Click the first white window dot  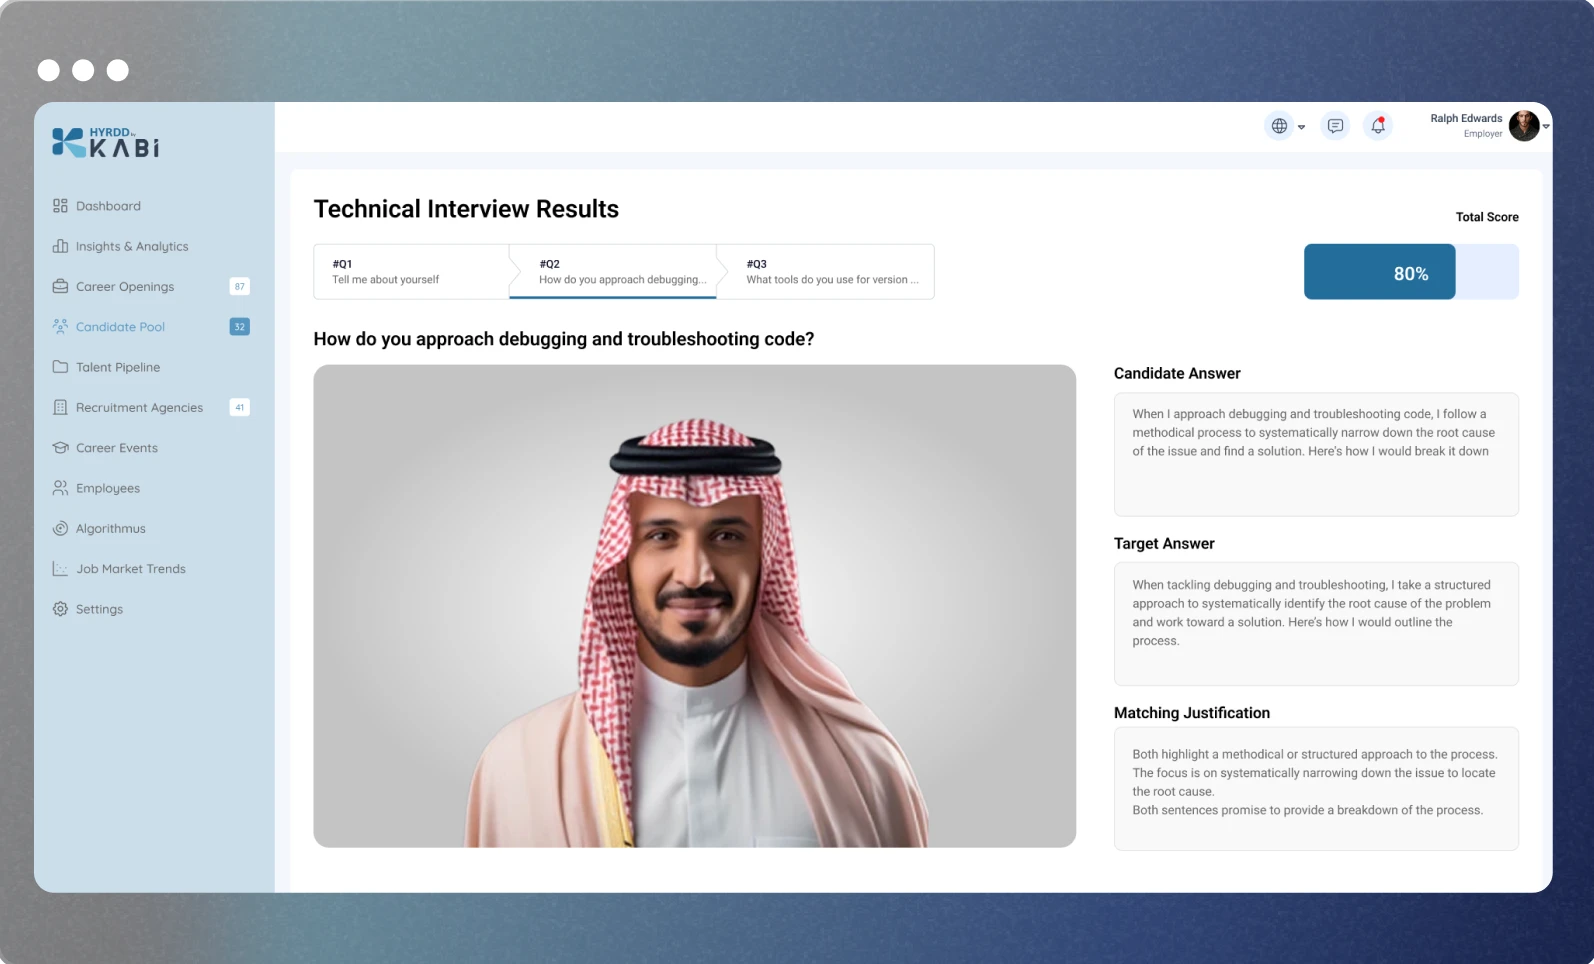[x=48, y=70]
